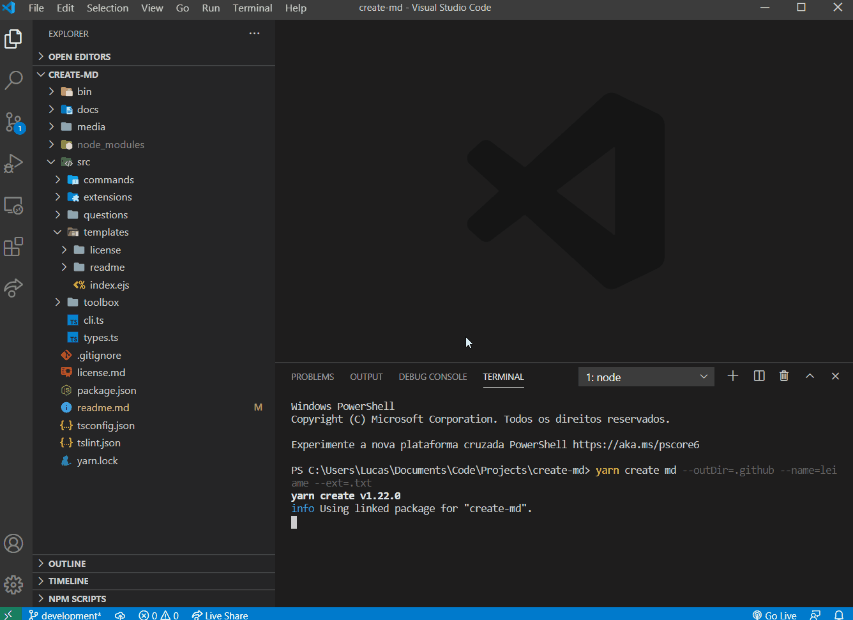Screen dimensions: 853x620
Task: Maximize the panel with up chevron
Action: tap(809, 376)
